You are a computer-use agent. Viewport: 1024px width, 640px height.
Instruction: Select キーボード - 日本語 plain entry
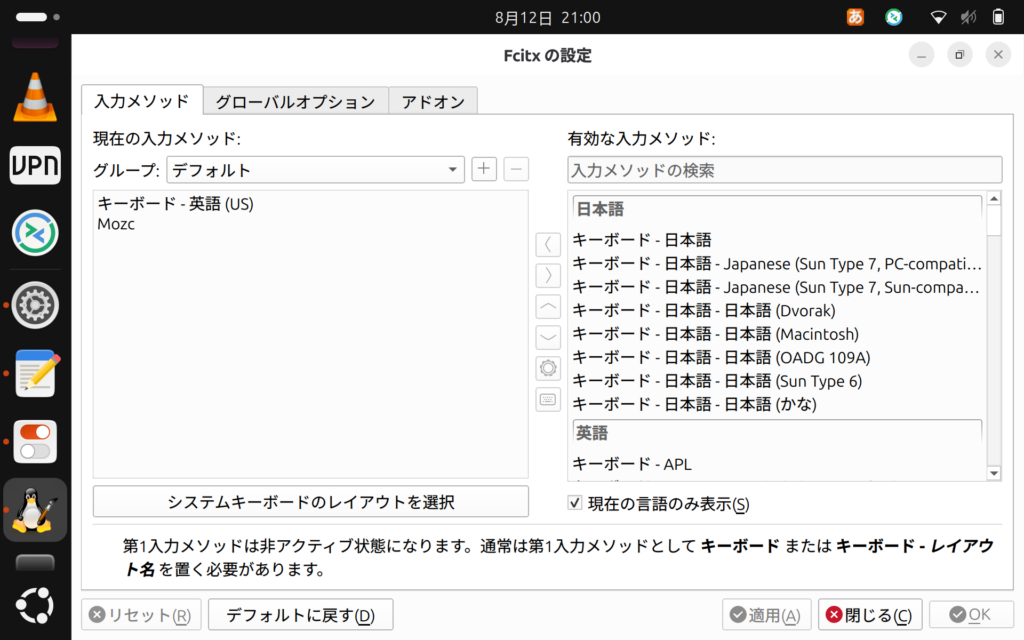coord(776,240)
